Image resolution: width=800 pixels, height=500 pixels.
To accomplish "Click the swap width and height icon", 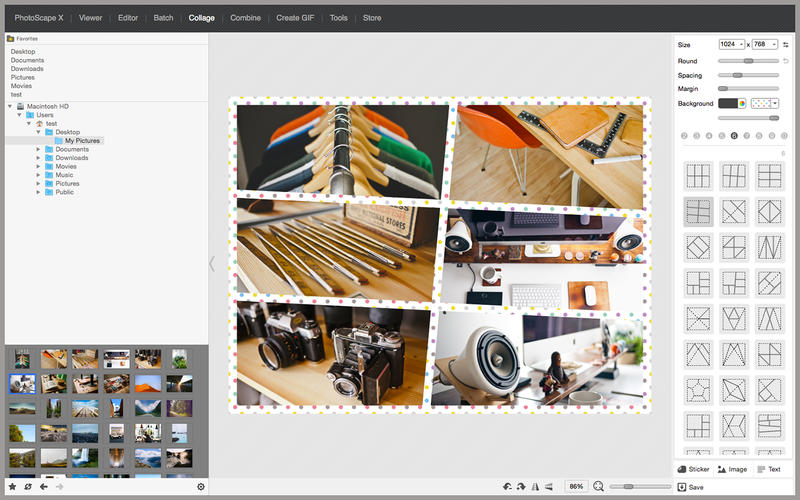I will pos(785,45).
